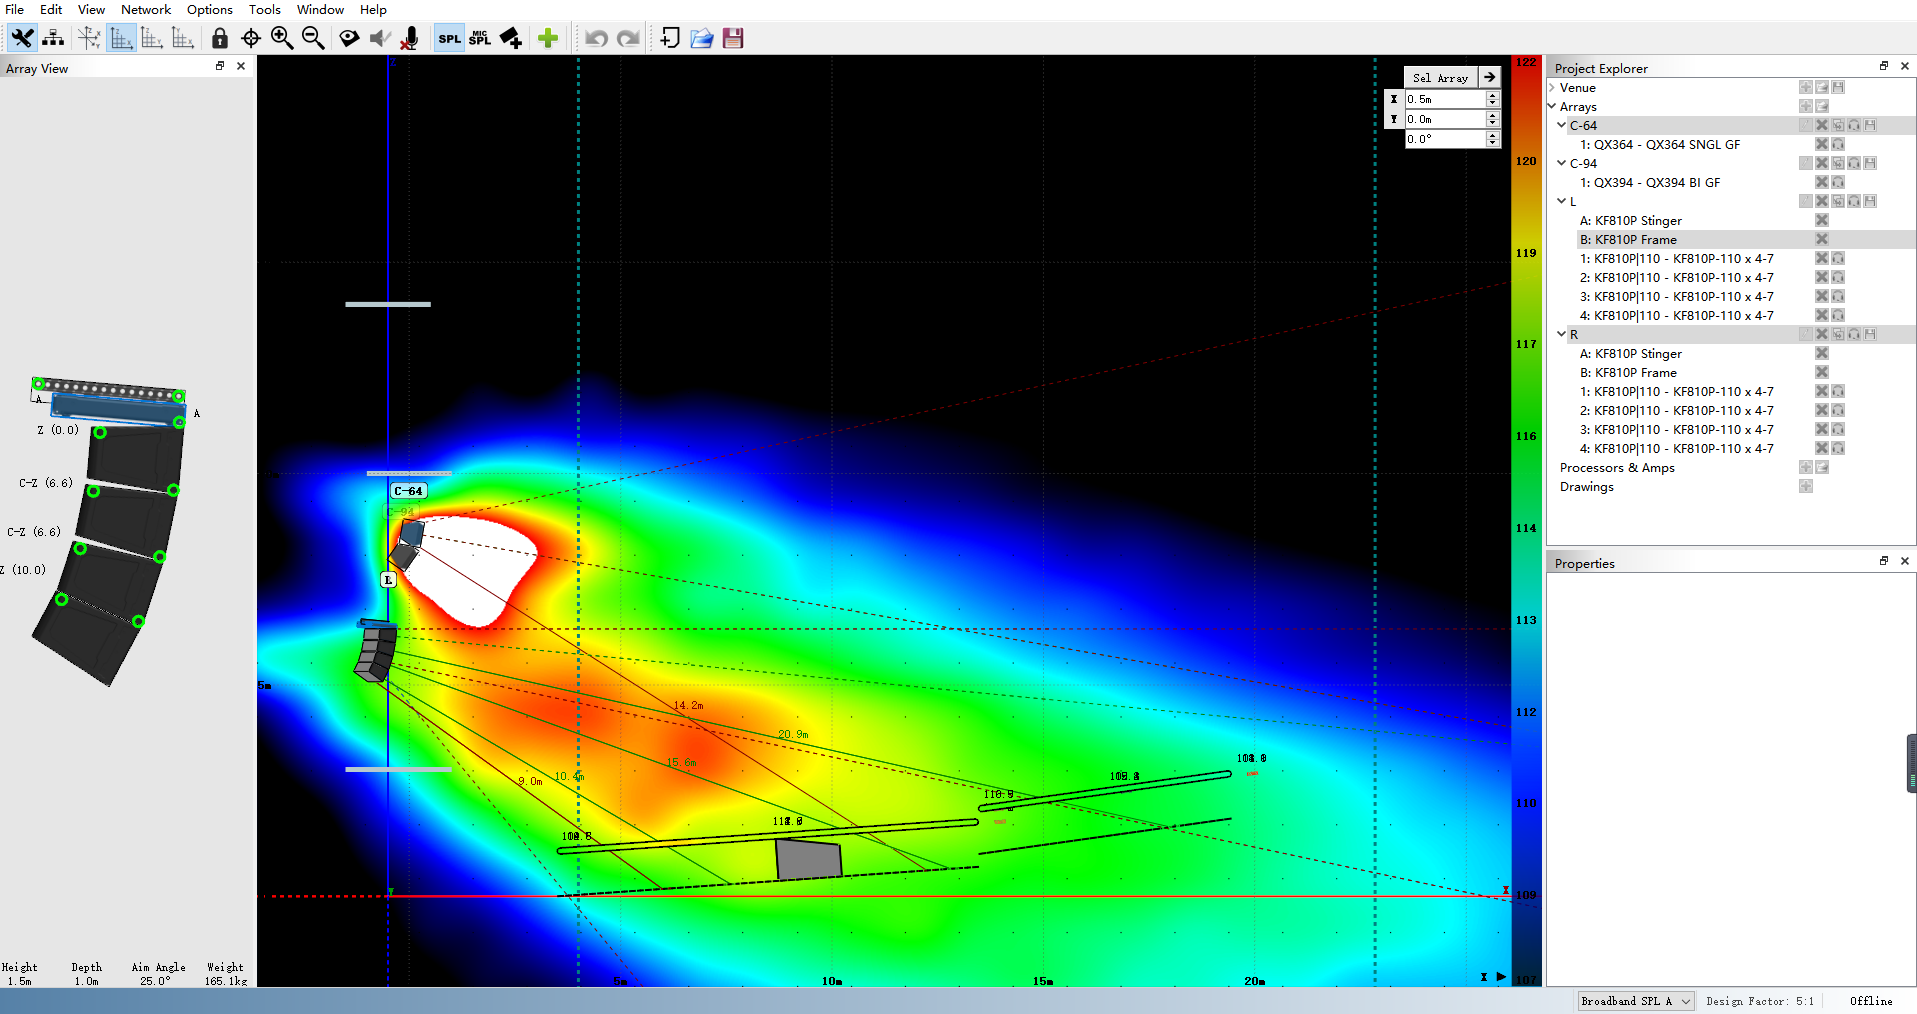Open a project with the folder icon

click(x=702, y=38)
